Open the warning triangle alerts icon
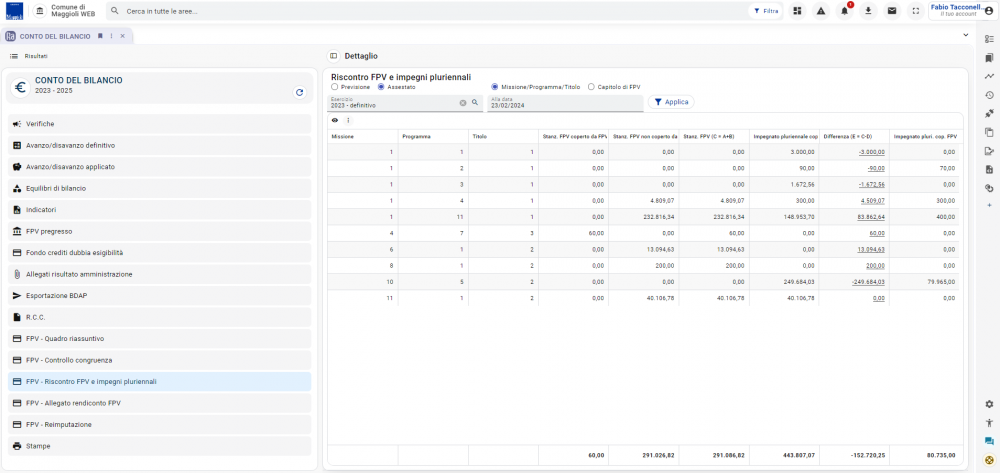The image size is (1000, 473). click(821, 11)
